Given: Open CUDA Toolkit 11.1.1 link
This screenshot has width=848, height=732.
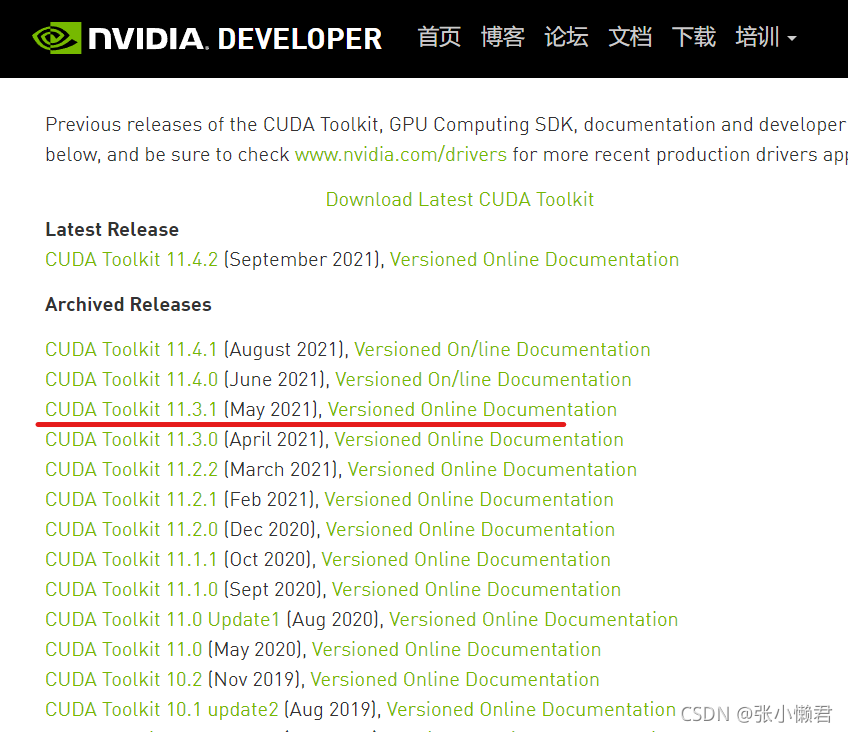Looking at the screenshot, I should (x=131, y=560).
